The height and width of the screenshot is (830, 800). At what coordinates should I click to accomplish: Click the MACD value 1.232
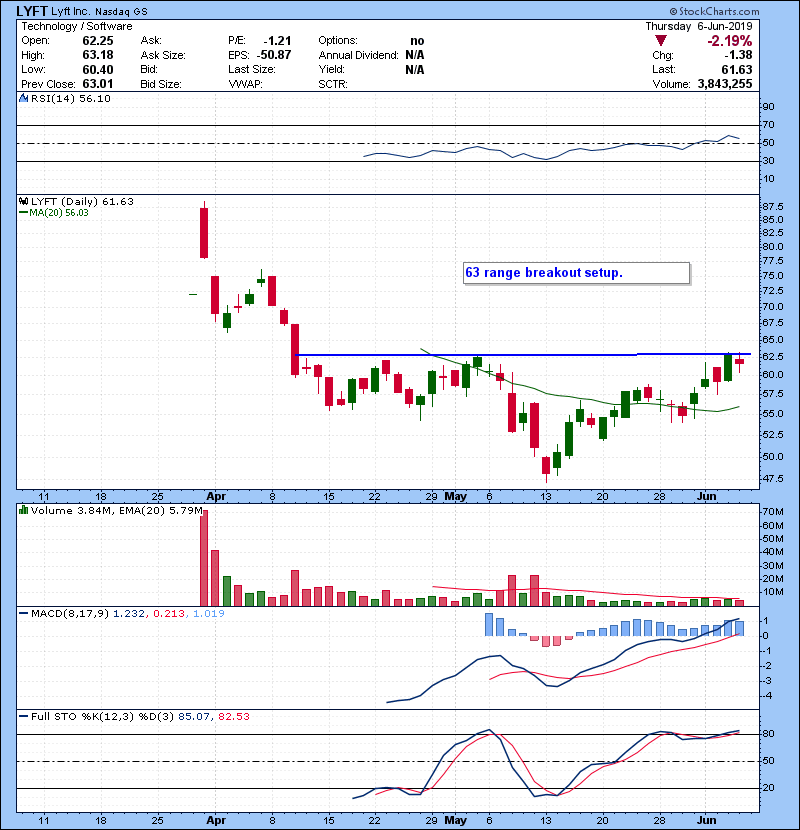129,614
